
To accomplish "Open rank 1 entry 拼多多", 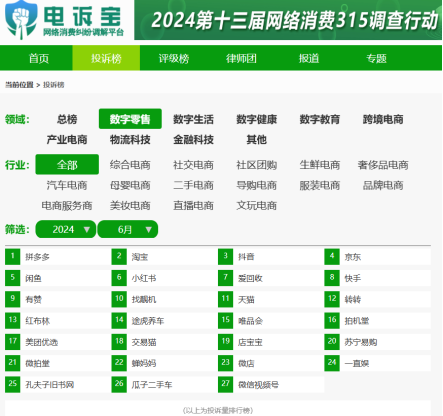I will click(x=37, y=257).
